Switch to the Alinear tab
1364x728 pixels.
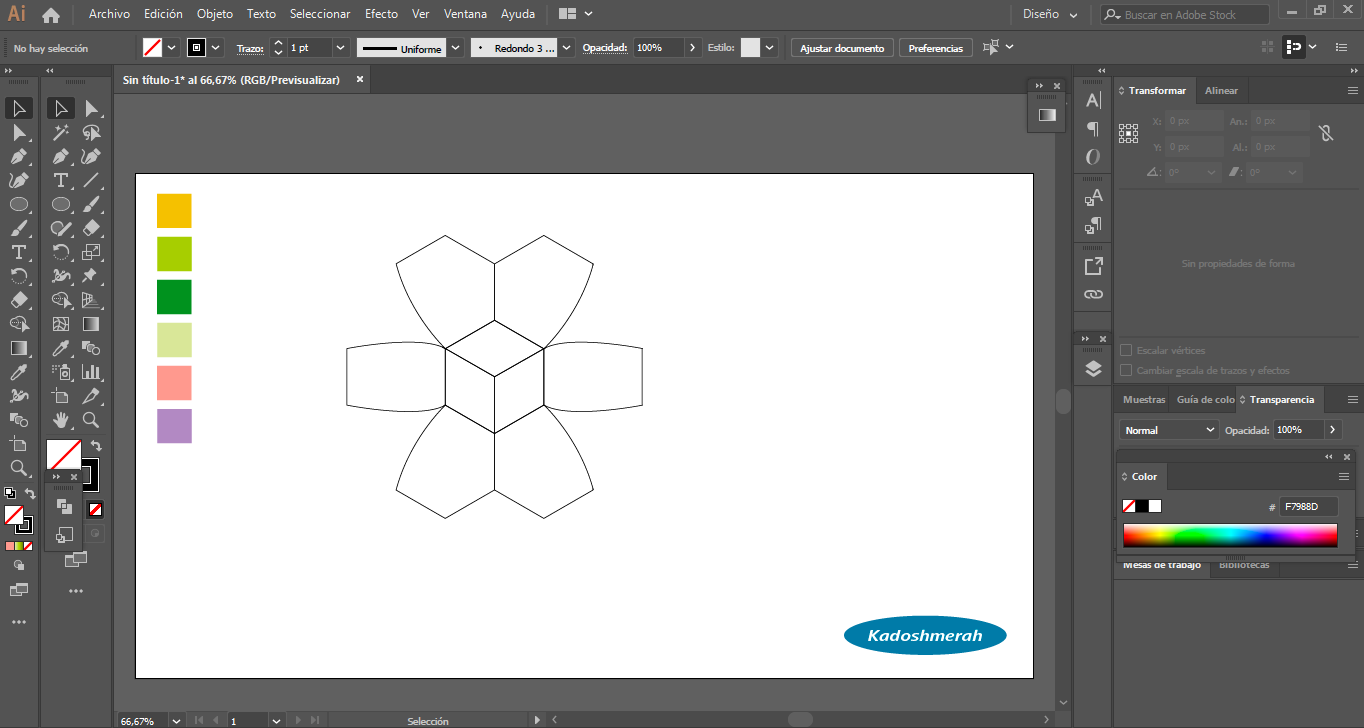tap(1221, 91)
